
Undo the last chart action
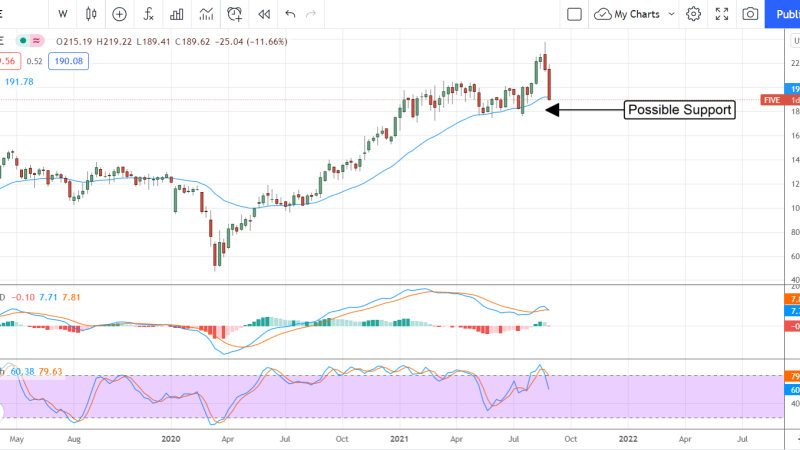tap(290, 14)
